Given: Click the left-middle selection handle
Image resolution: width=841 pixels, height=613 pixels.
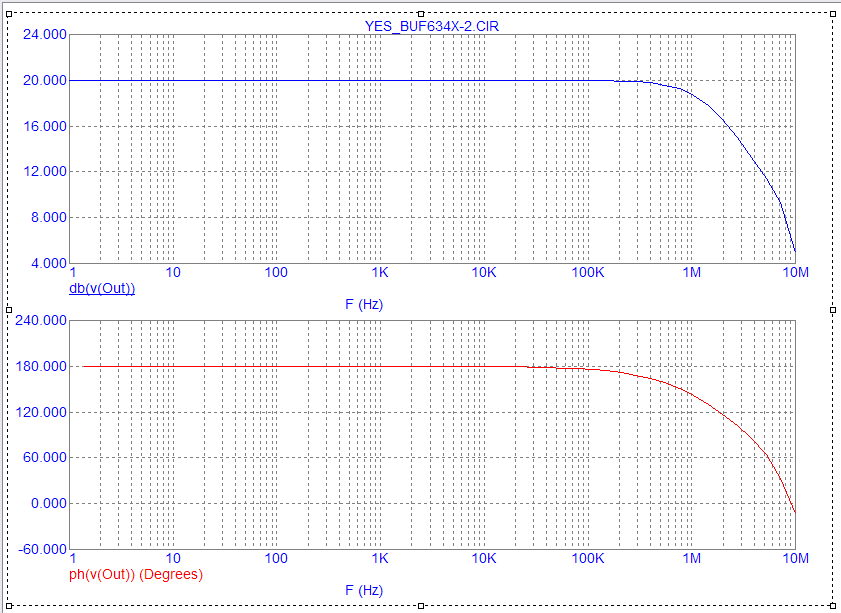Looking at the screenshot, I should coord(9,310).
